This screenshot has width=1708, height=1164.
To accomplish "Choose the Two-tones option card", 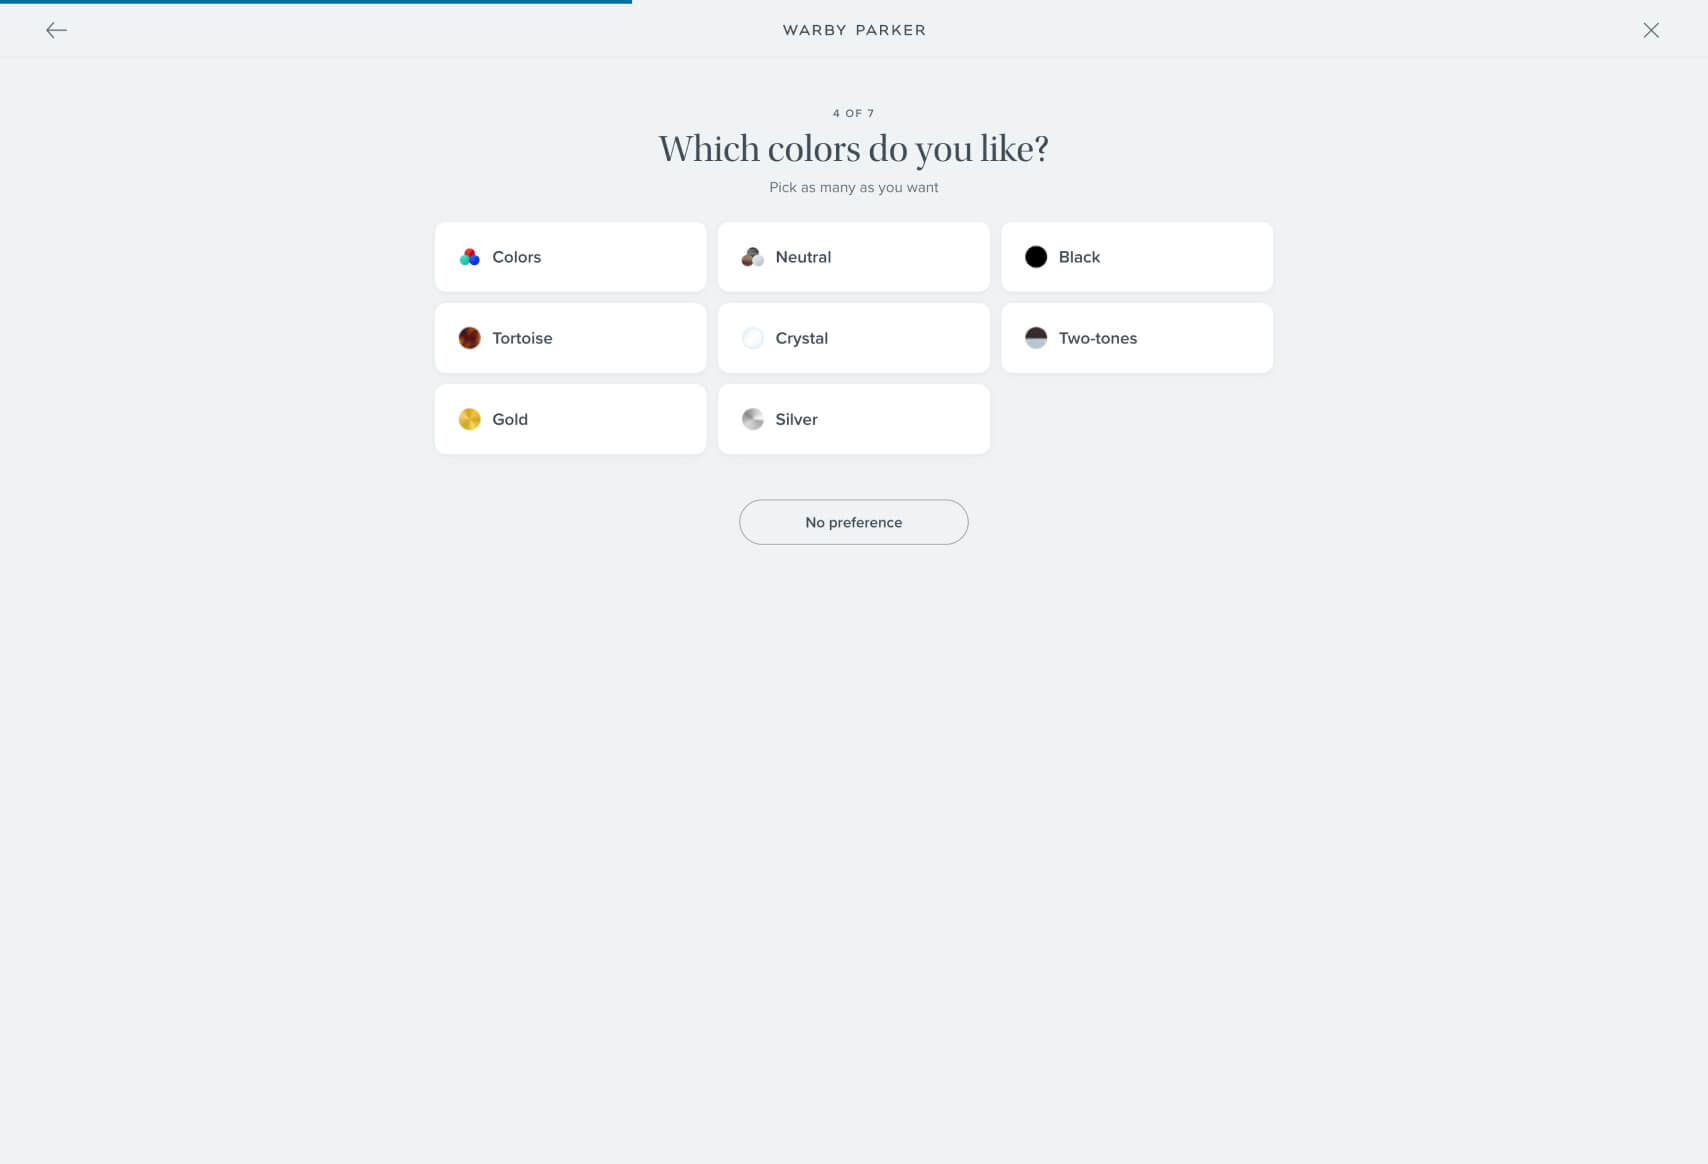I will click(1137, 338).
